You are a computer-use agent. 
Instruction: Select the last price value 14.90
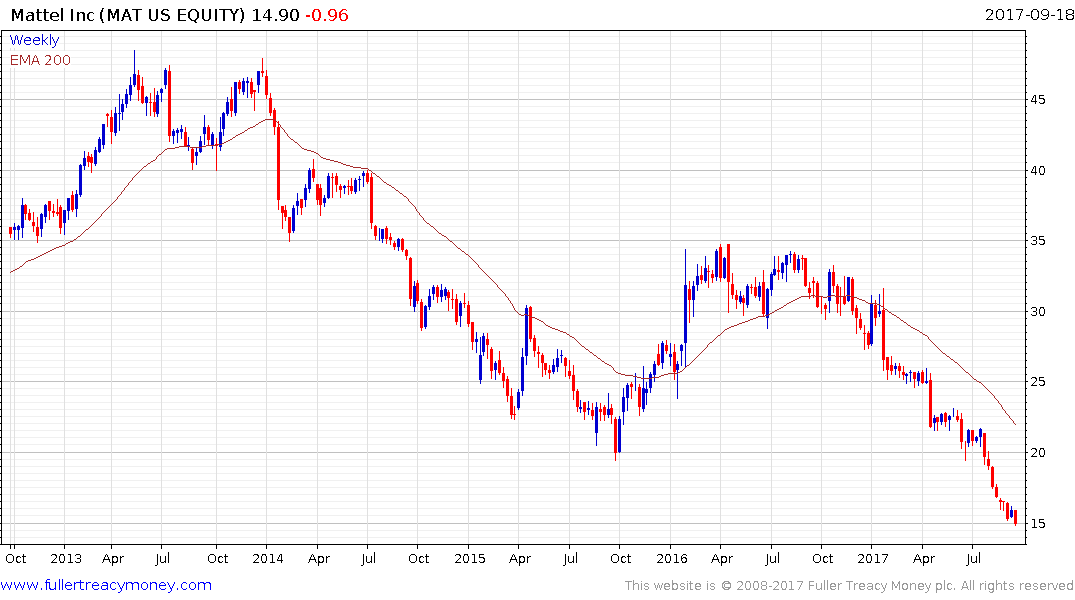click(x=276, y=14)
